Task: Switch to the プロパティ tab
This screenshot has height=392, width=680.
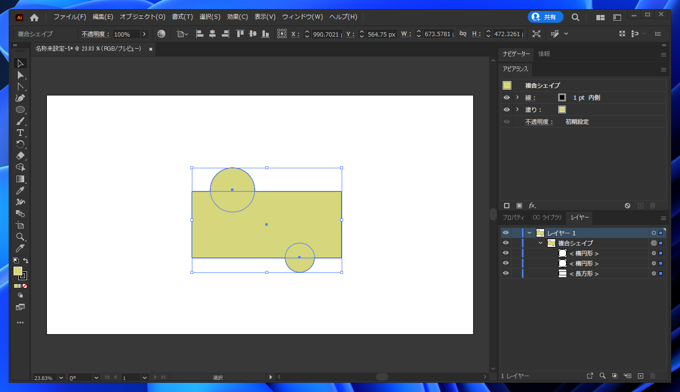Action: [513, 218]
